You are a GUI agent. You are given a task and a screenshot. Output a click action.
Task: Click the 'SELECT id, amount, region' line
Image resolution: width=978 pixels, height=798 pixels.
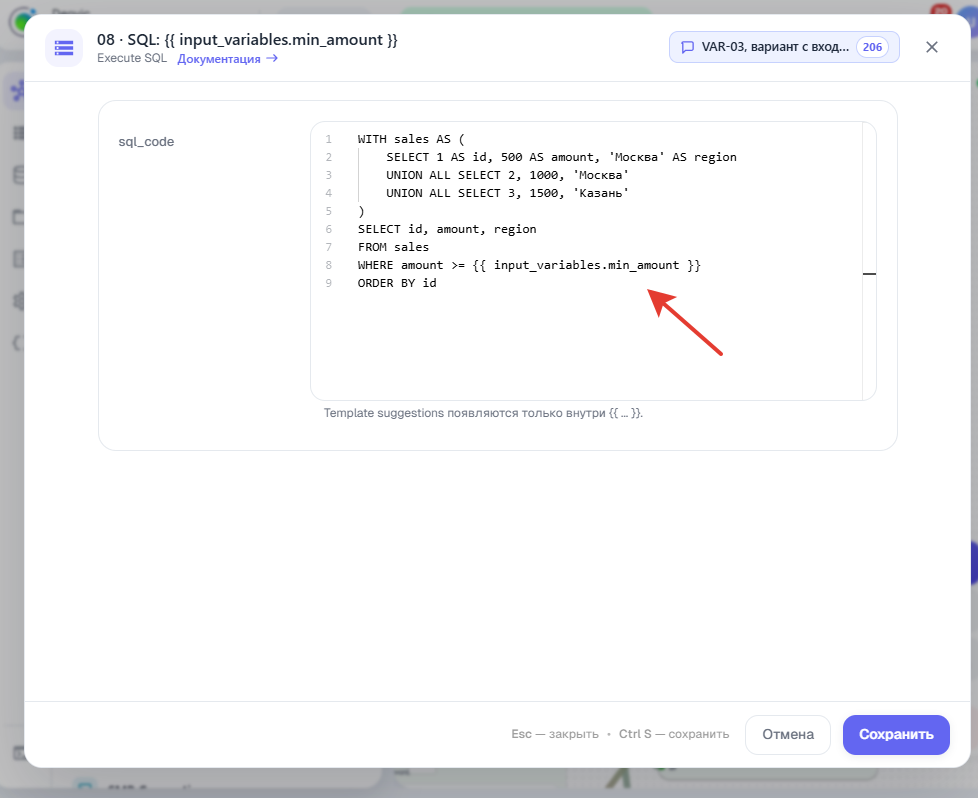(x=447, y=229)
